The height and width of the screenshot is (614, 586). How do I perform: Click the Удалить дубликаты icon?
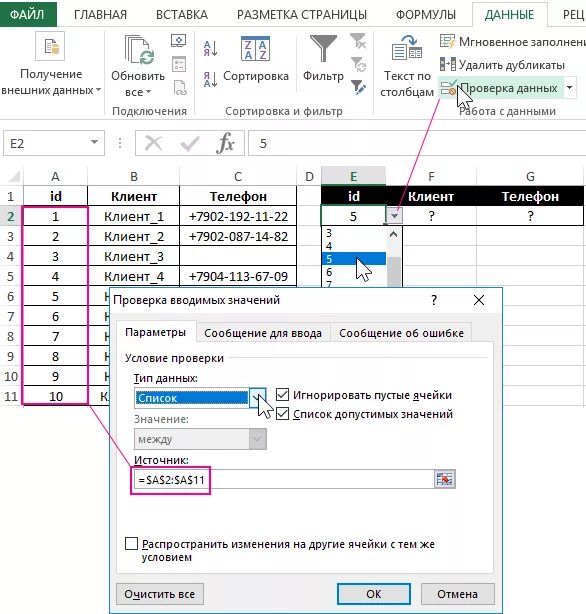point(447,64)
